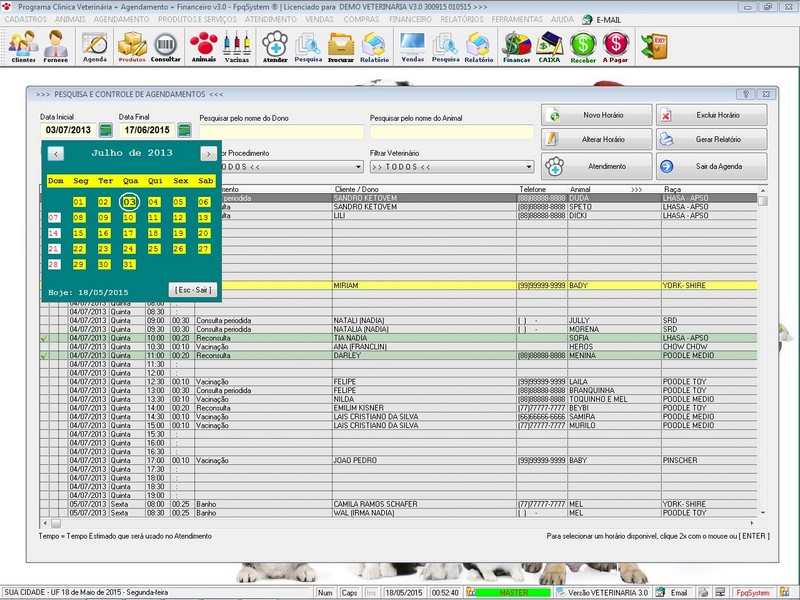Click the Finanças toolbar icon
Image resolution: width=800 pixels, height=600 pixels.
(516, 45)
